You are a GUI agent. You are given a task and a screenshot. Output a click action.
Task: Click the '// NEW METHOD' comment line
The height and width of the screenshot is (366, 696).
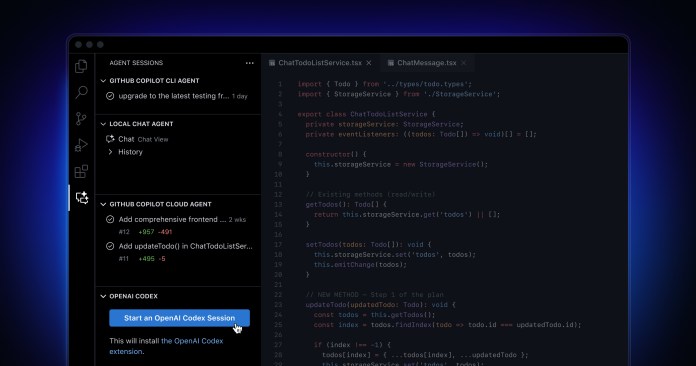tap(375, 295)
